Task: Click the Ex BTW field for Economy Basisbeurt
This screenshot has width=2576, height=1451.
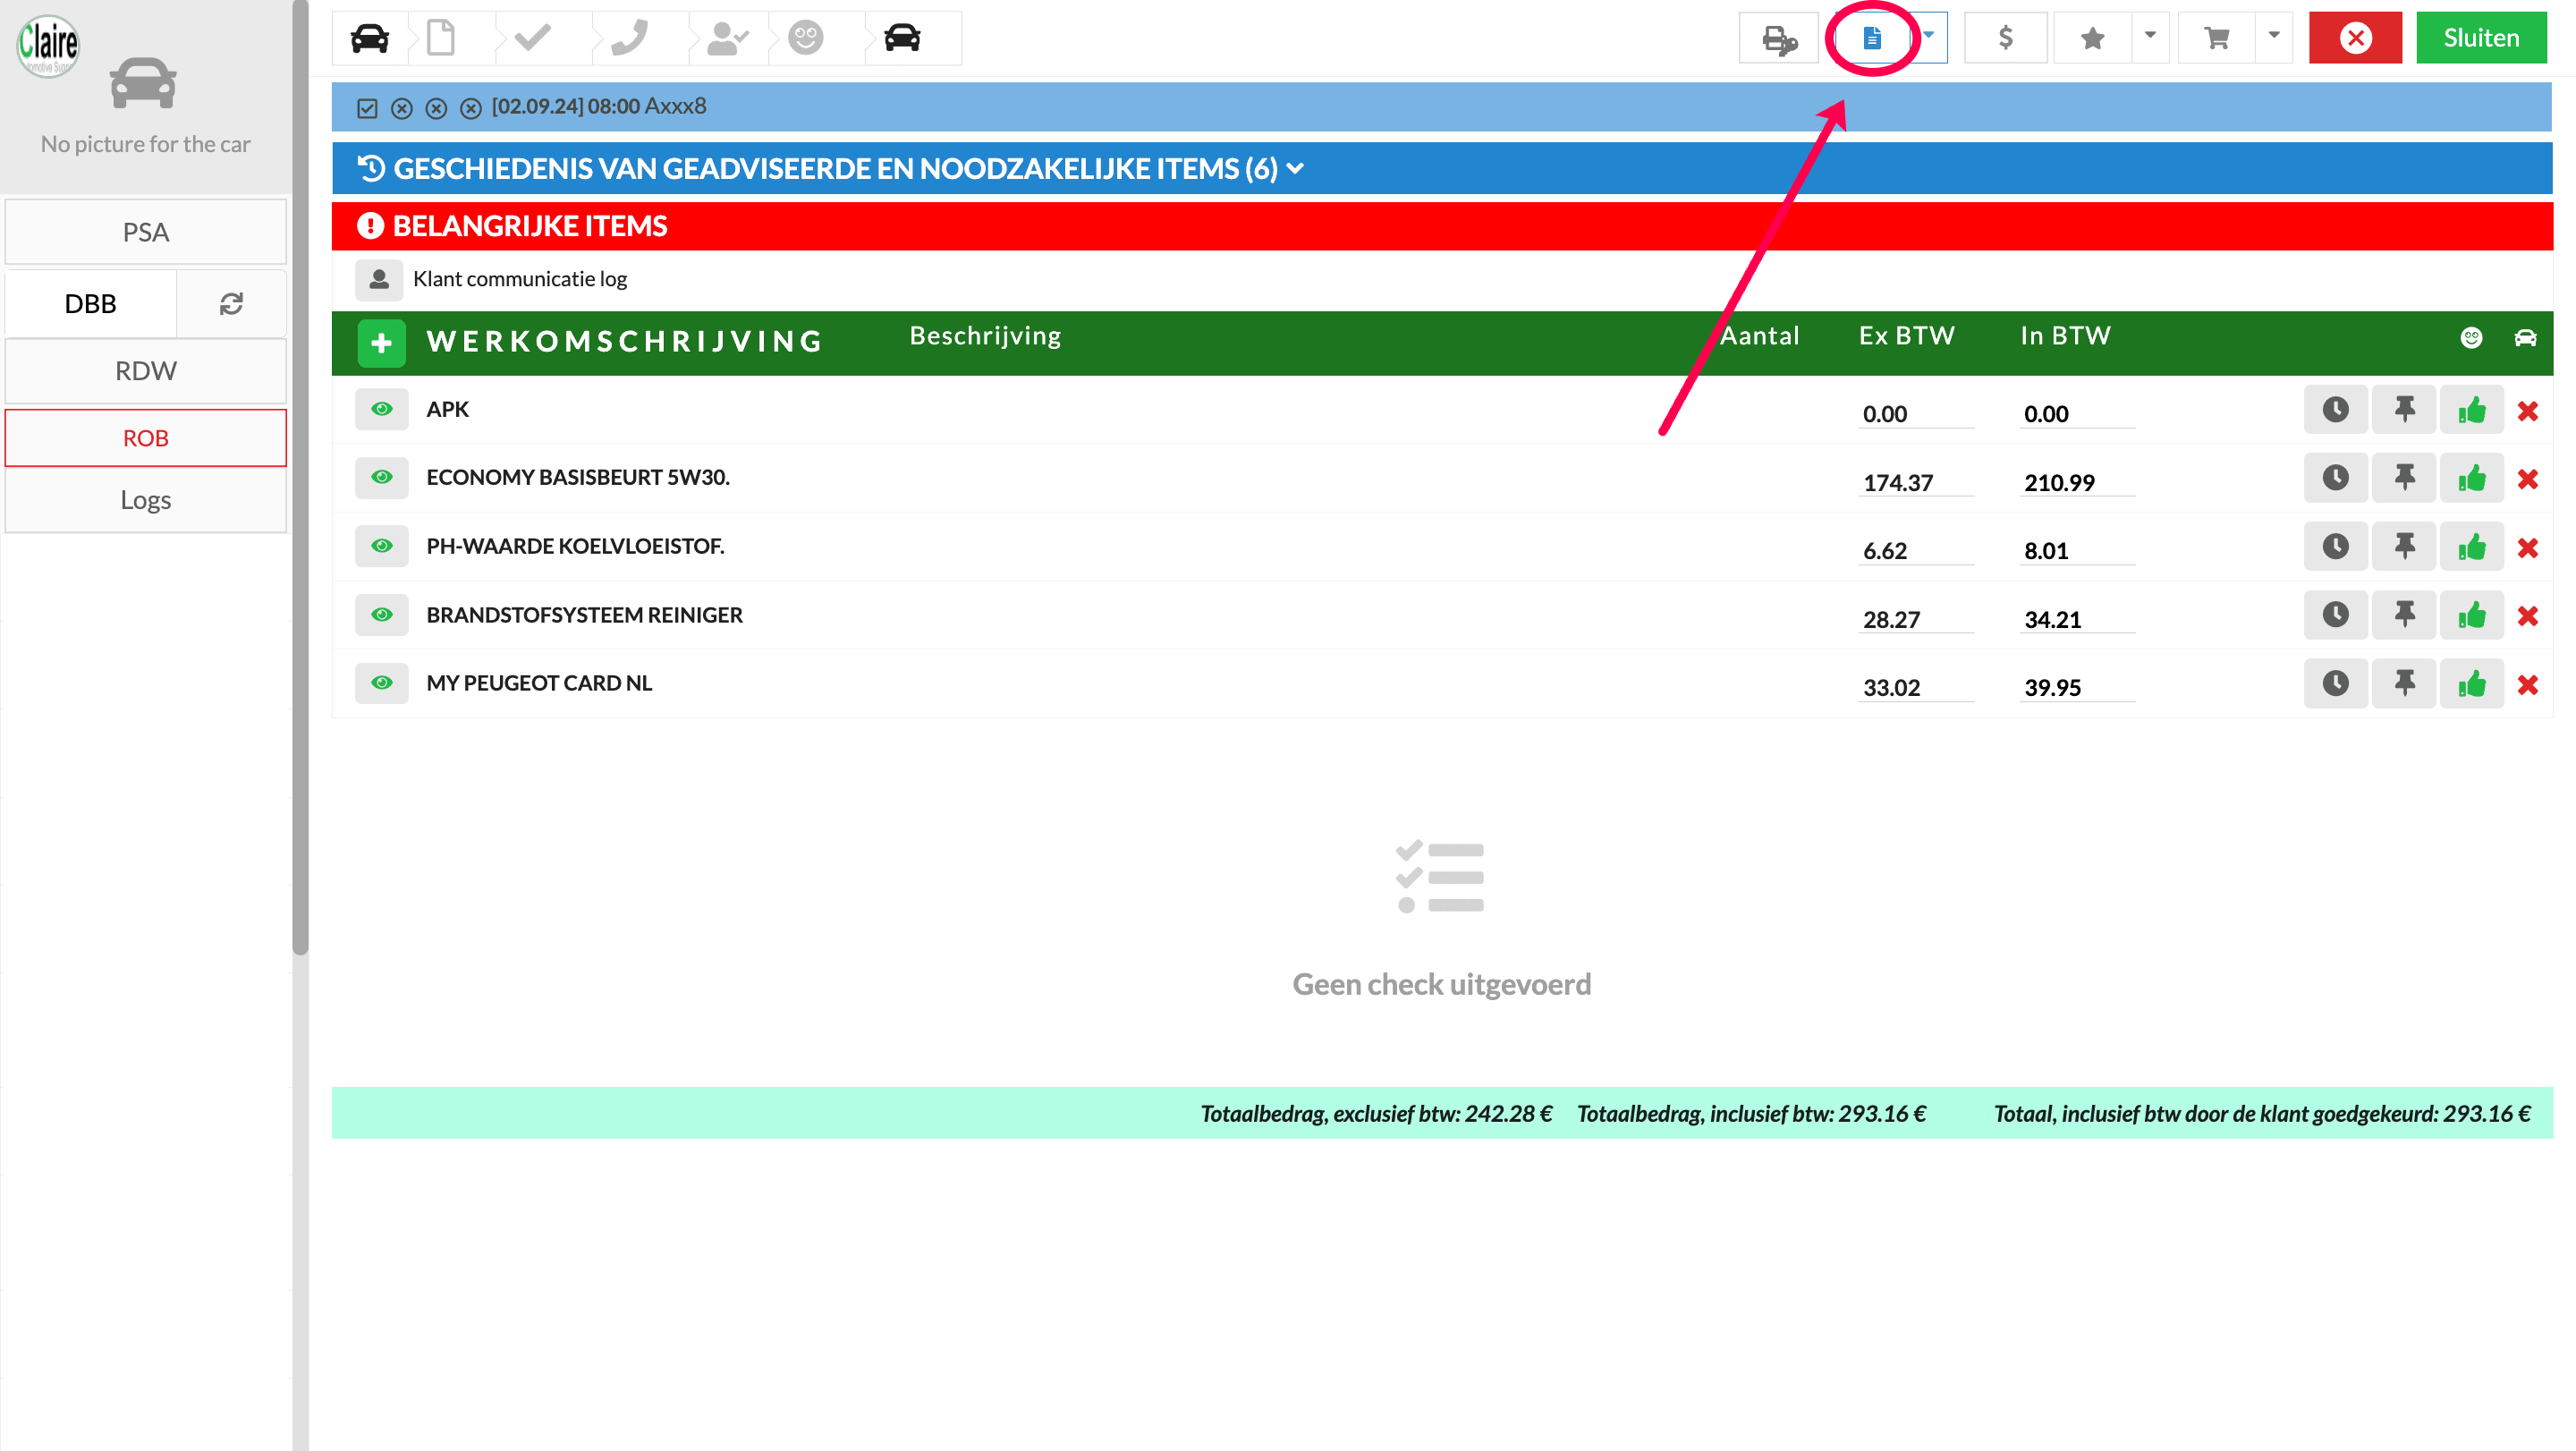Action: point(1915,482)
